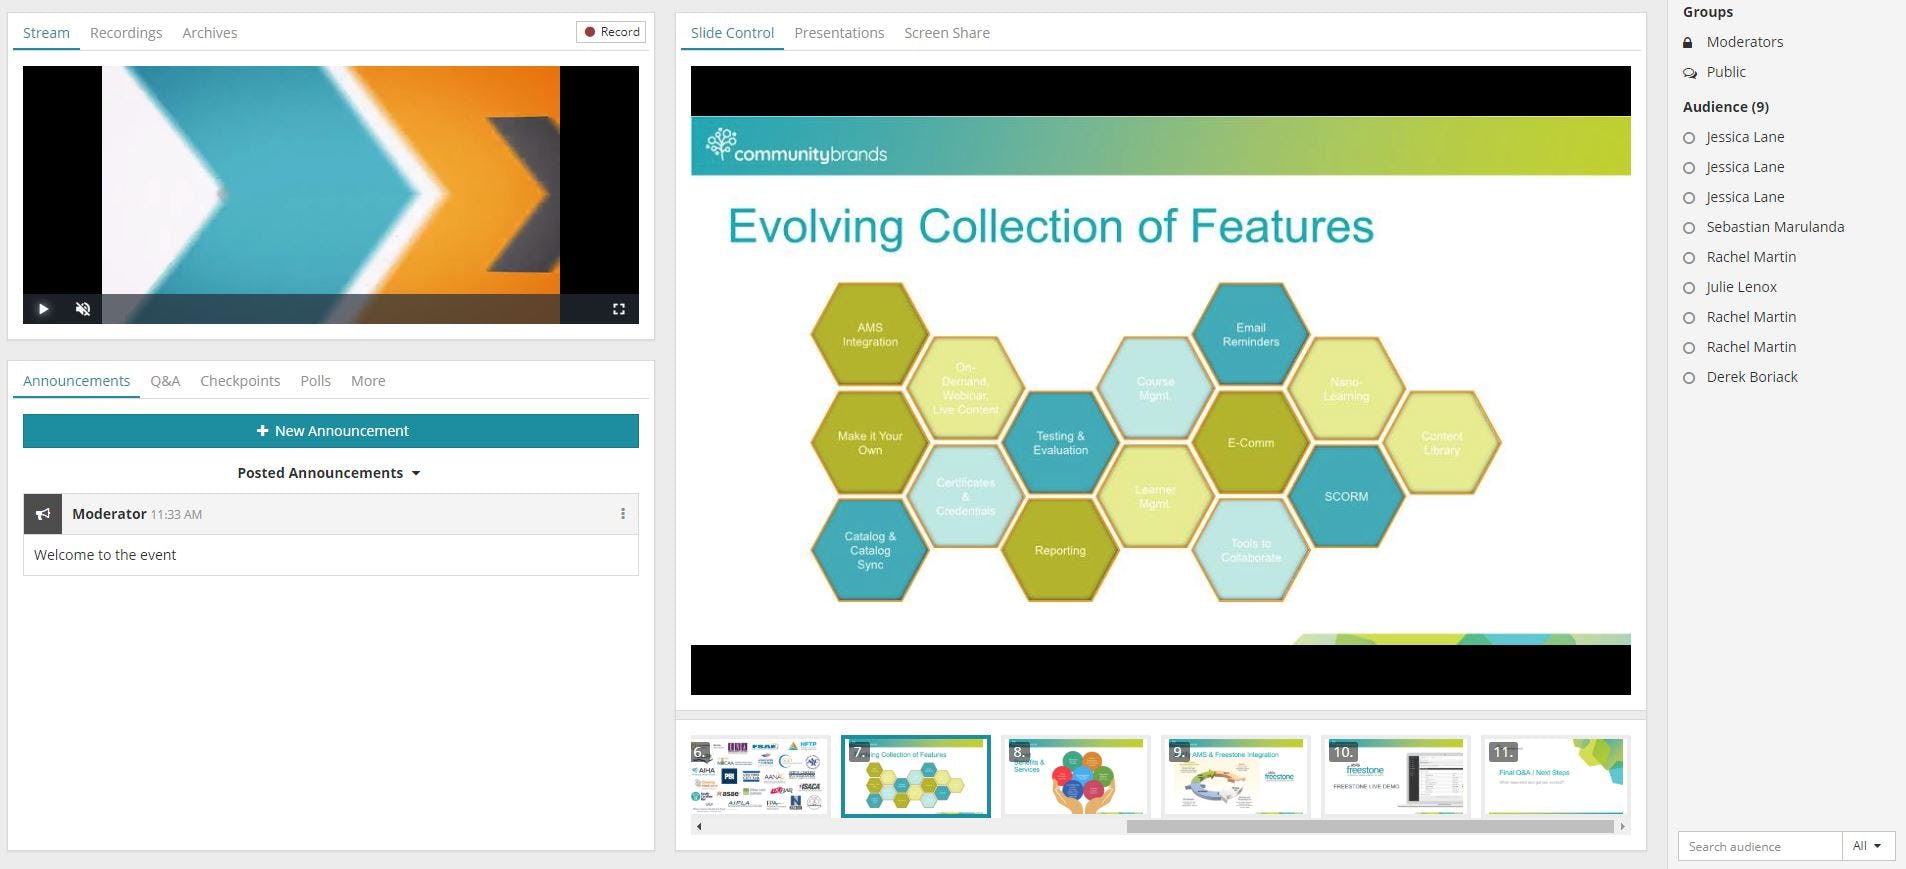Select audience member Derek Boriack

pos(1752,377)
